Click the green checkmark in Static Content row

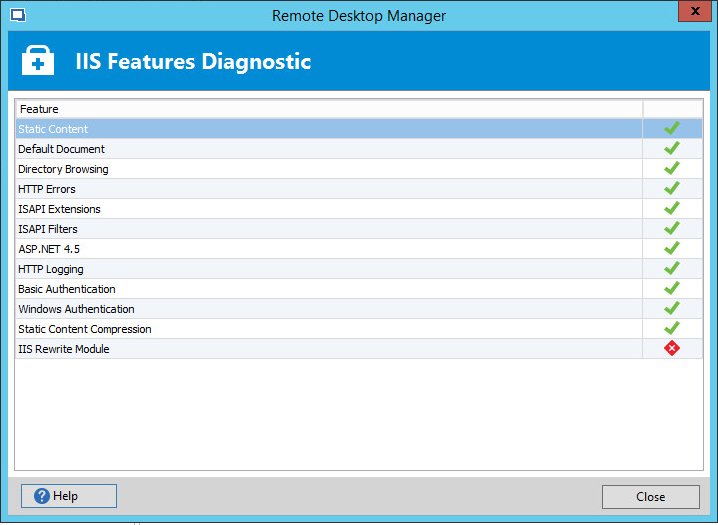point(672,129)
